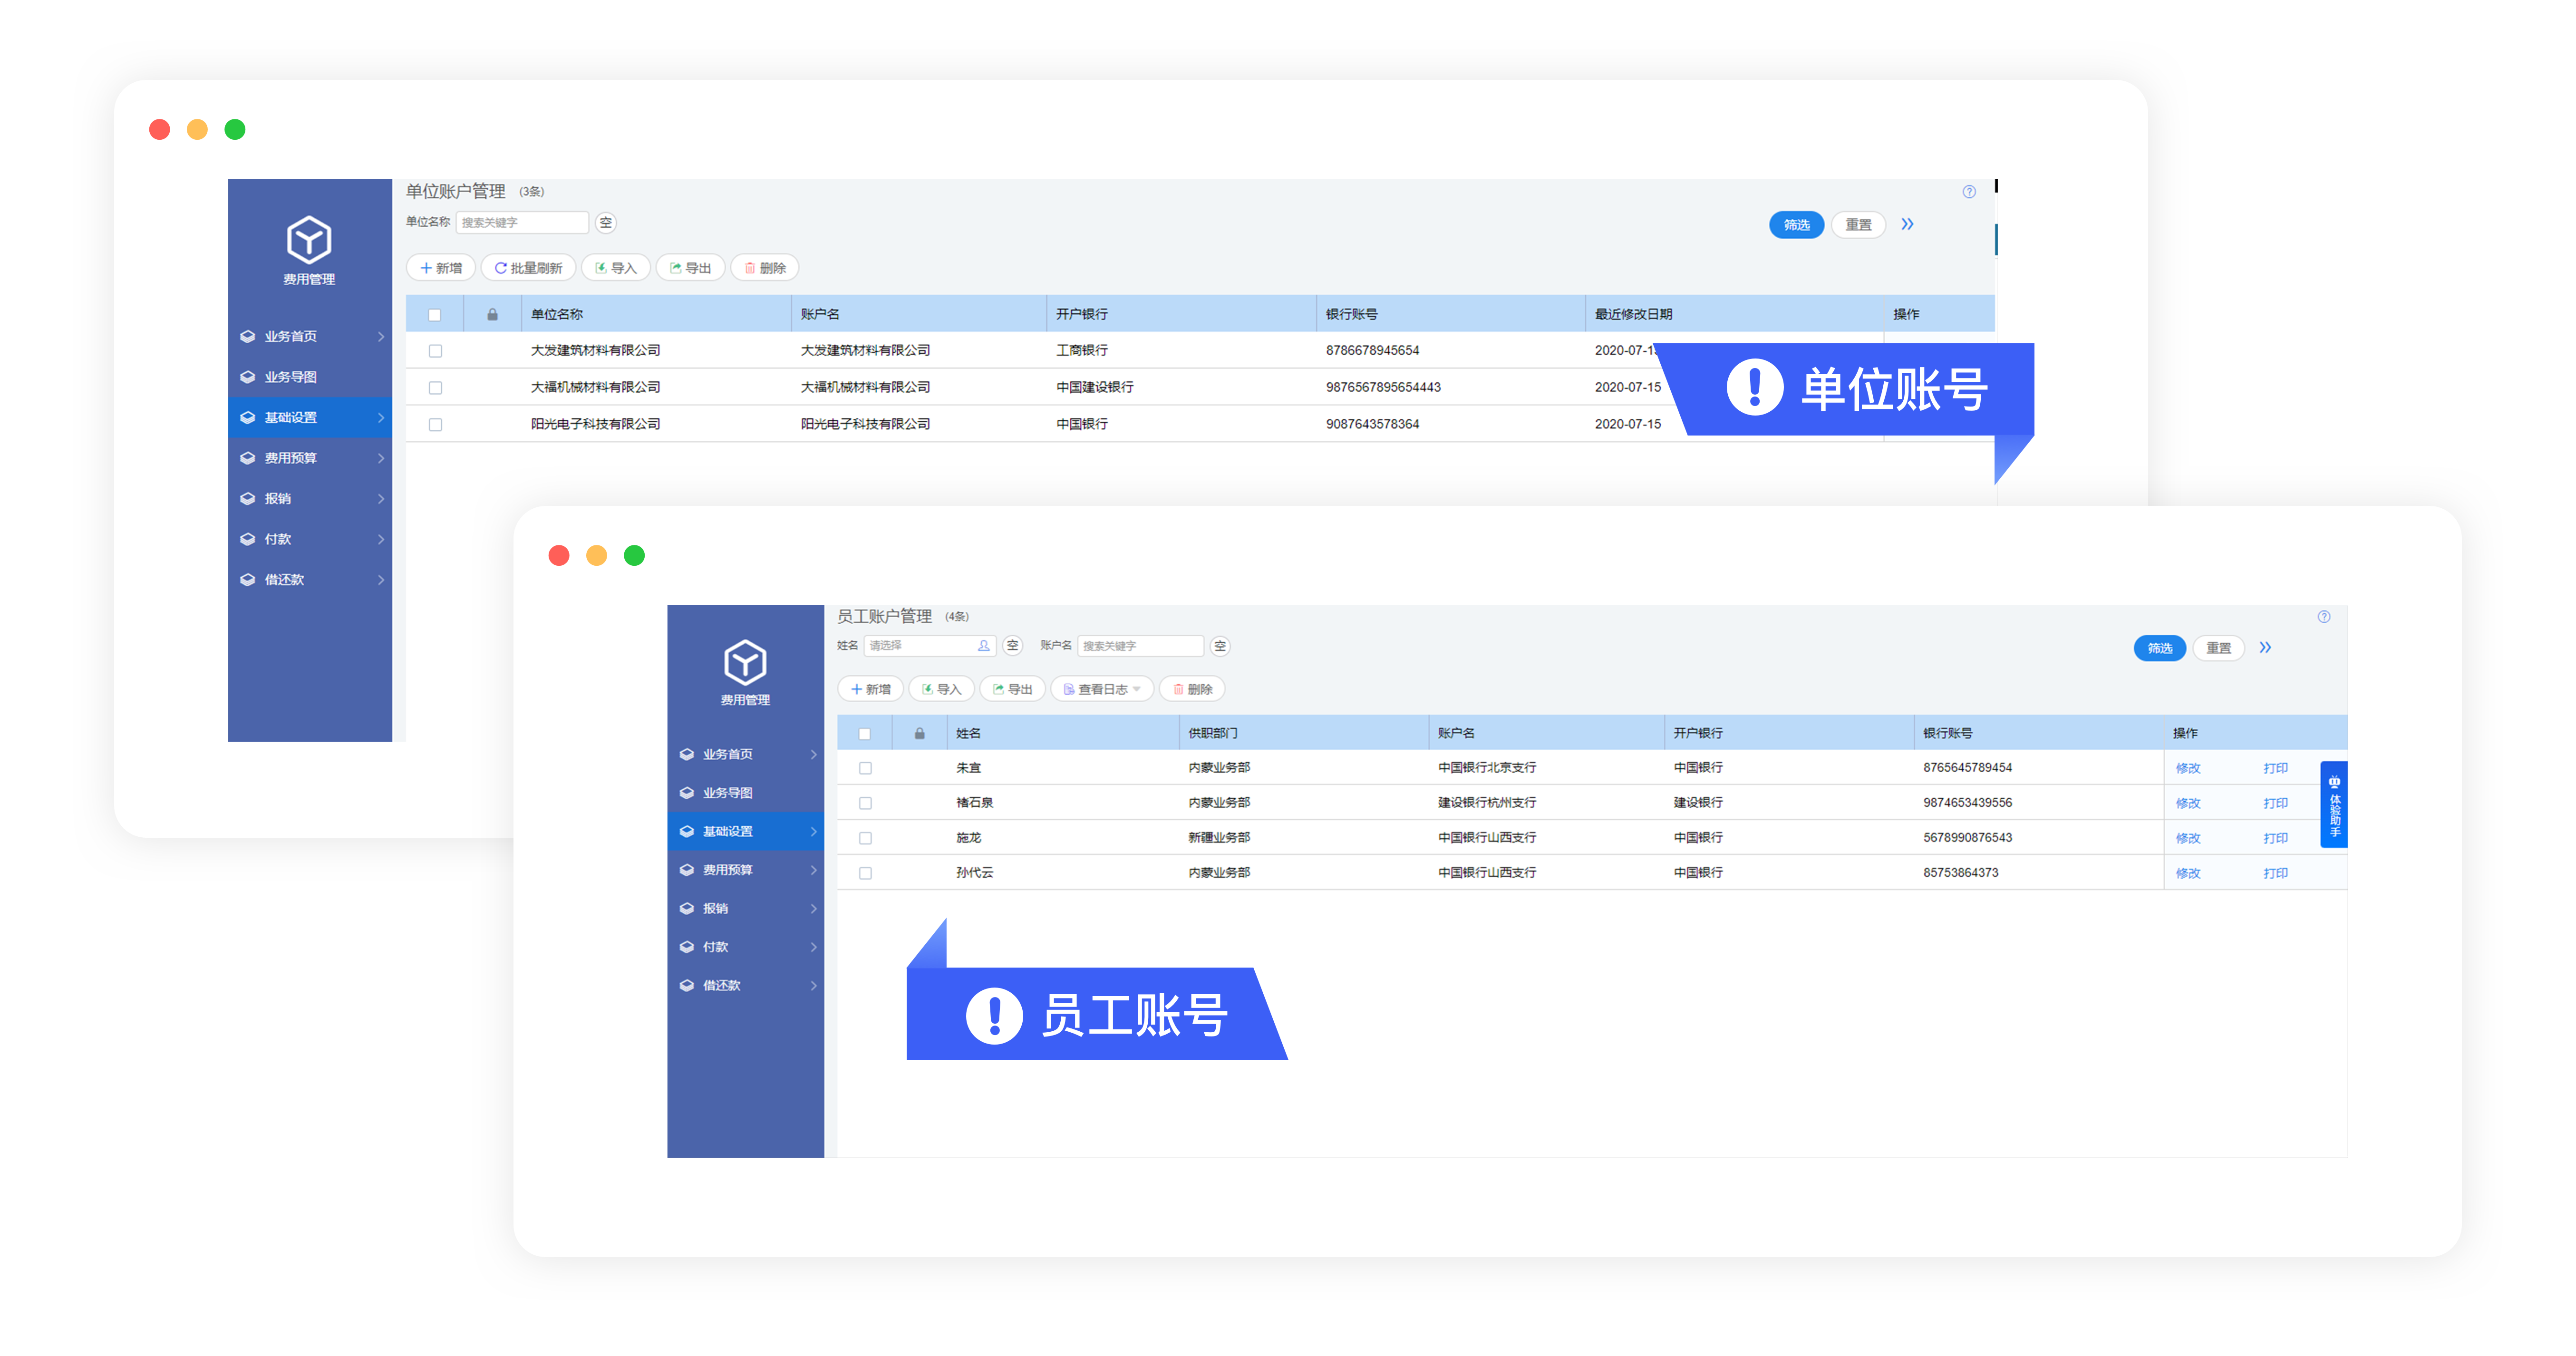Viewport: 2576px width, 1356px height.
Task: Click the 单位名称 search keyword field
Action: pos(522,222)
